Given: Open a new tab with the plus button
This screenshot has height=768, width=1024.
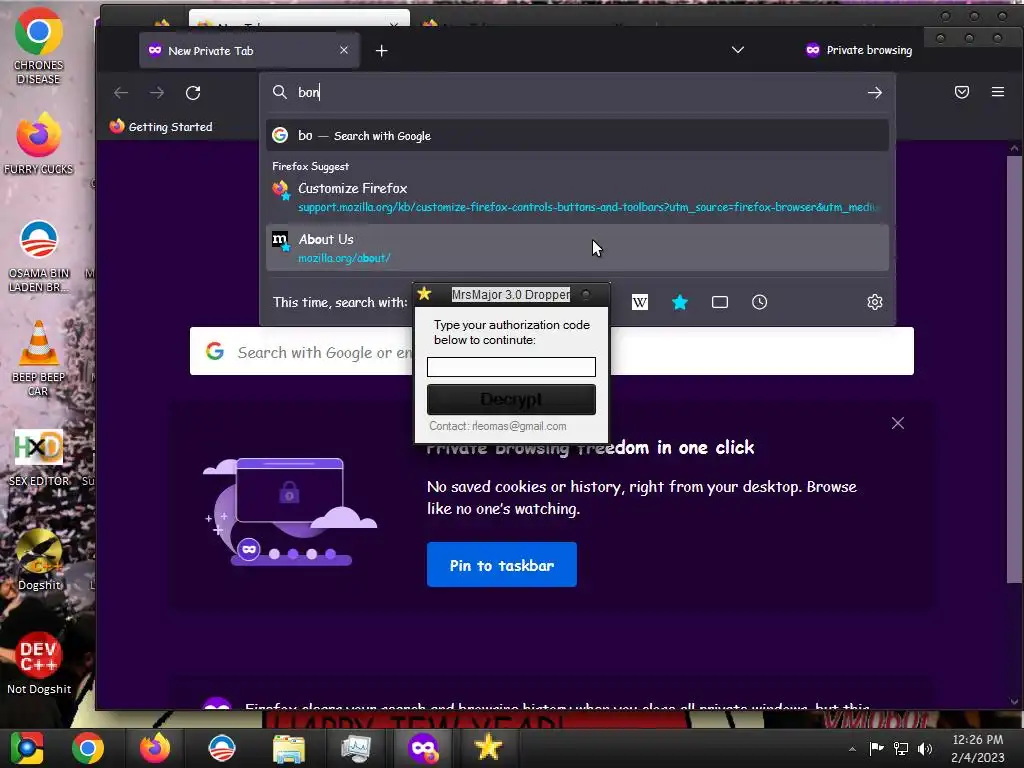Looking at the screenshot, I should (x=381, y=50).
